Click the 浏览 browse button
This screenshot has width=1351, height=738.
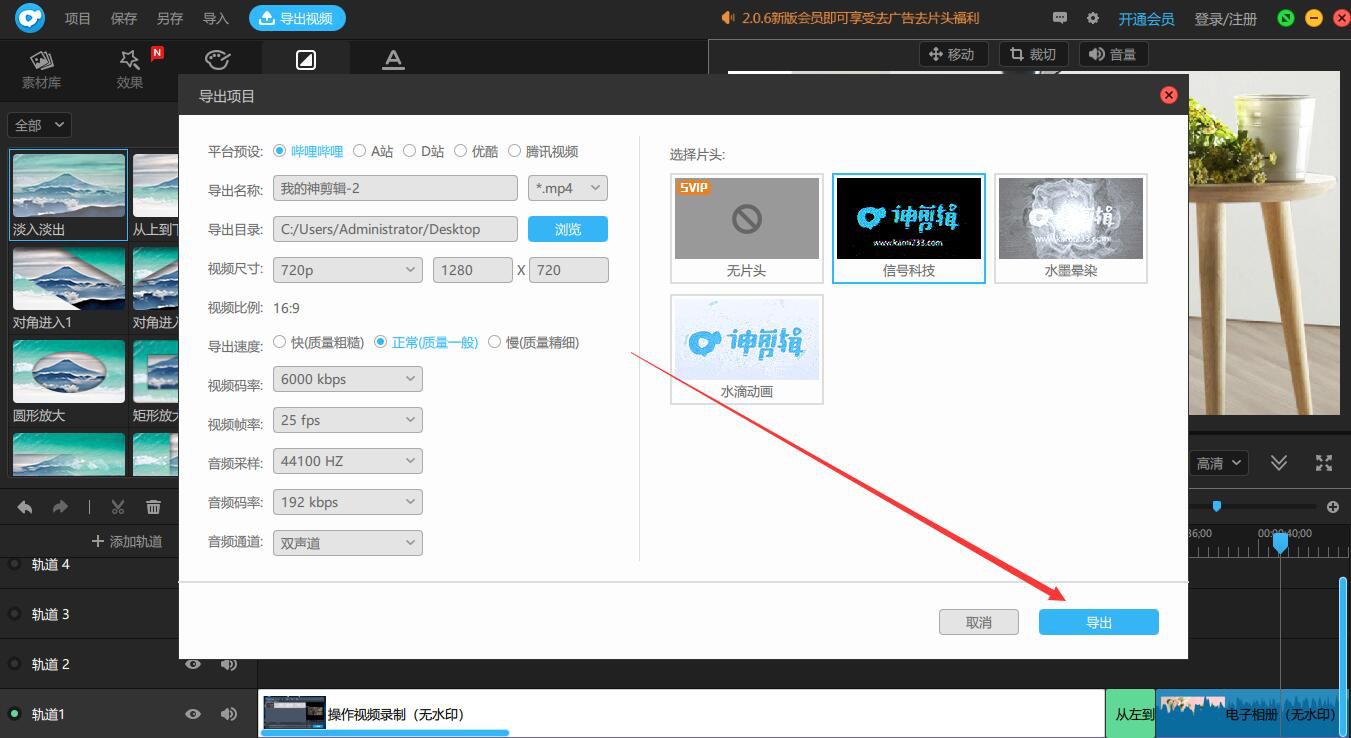568,229
